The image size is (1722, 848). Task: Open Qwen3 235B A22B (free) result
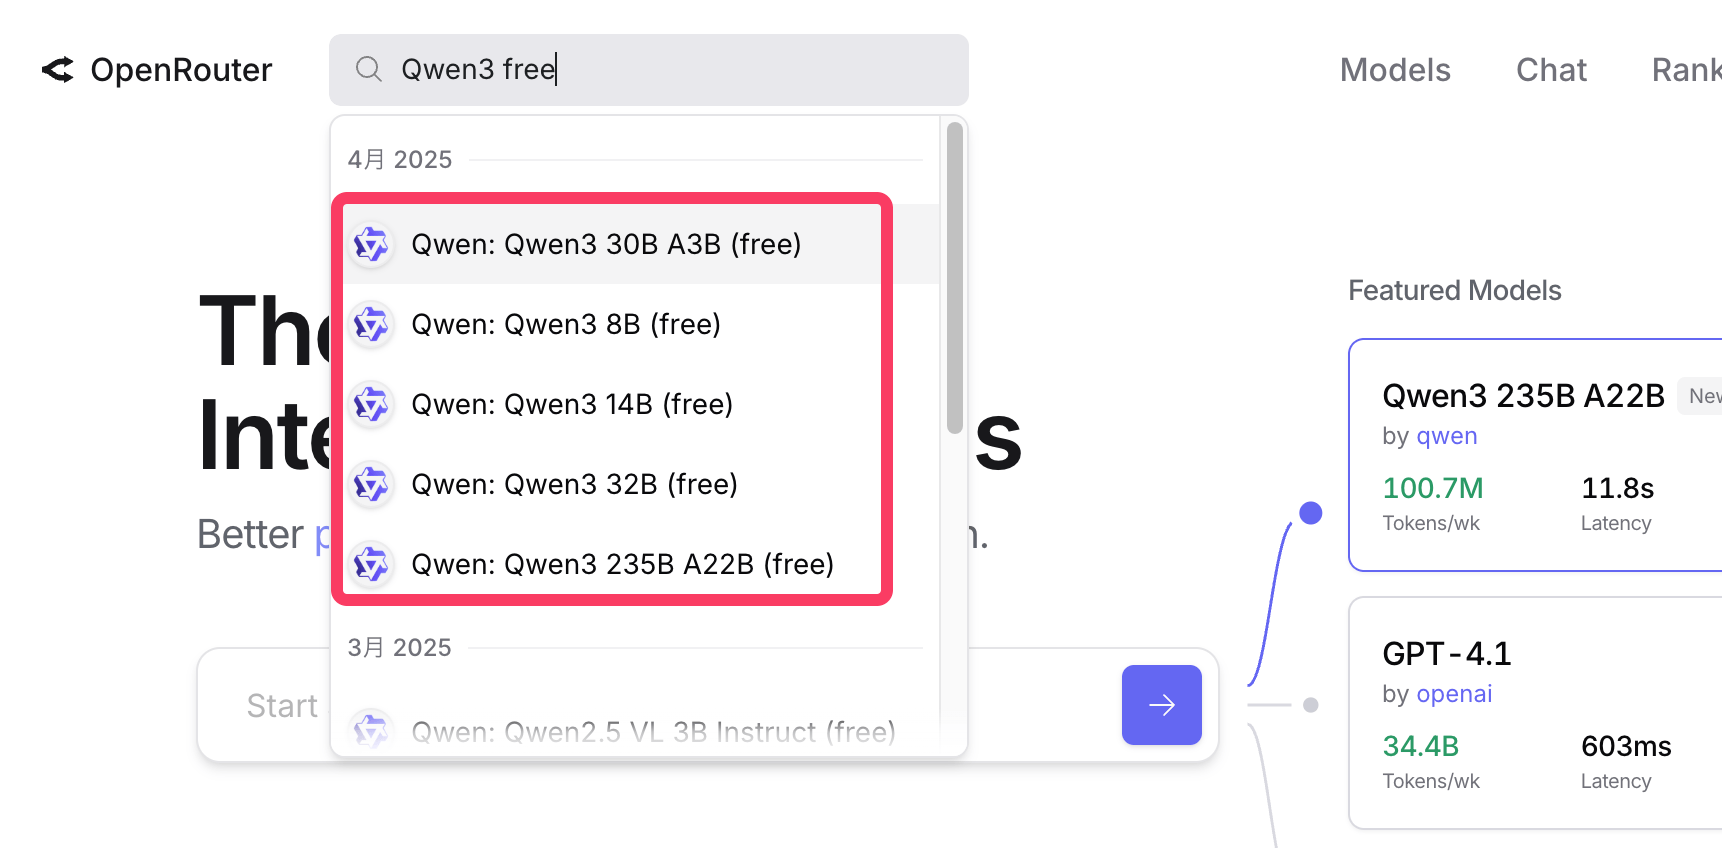[622, 564]
